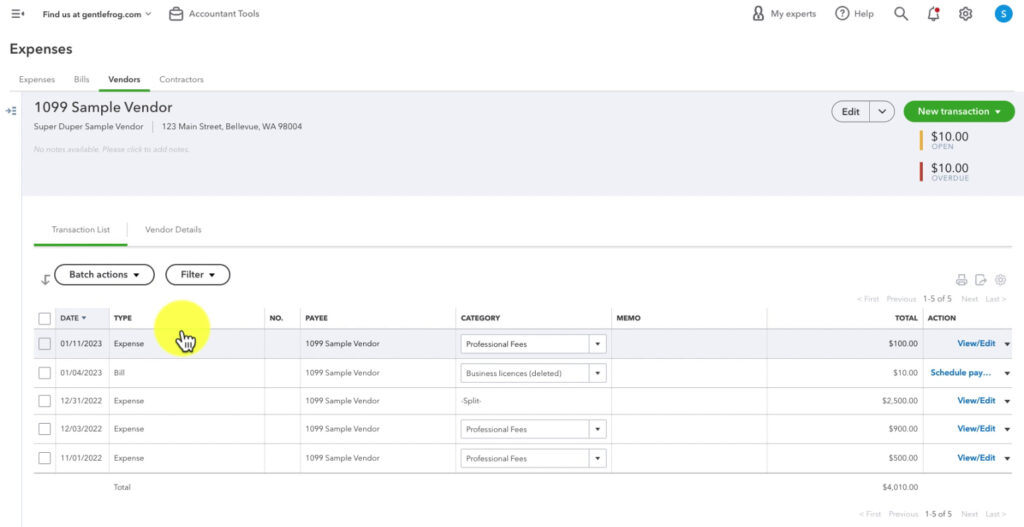This screenshot has height=527, width=1024.
Task: Click the search magnifier icon
Action: (x=901, y=14)
